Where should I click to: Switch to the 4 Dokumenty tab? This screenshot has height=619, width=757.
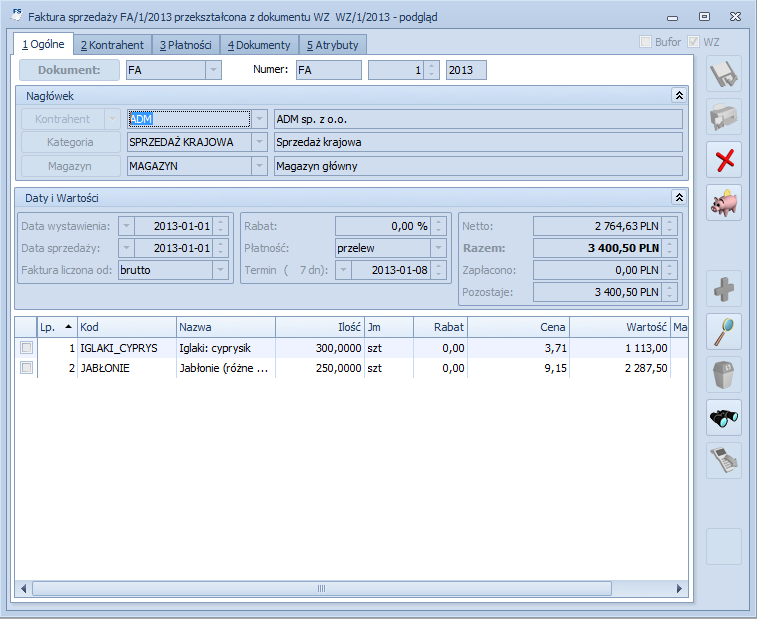(x=259, y=45)
